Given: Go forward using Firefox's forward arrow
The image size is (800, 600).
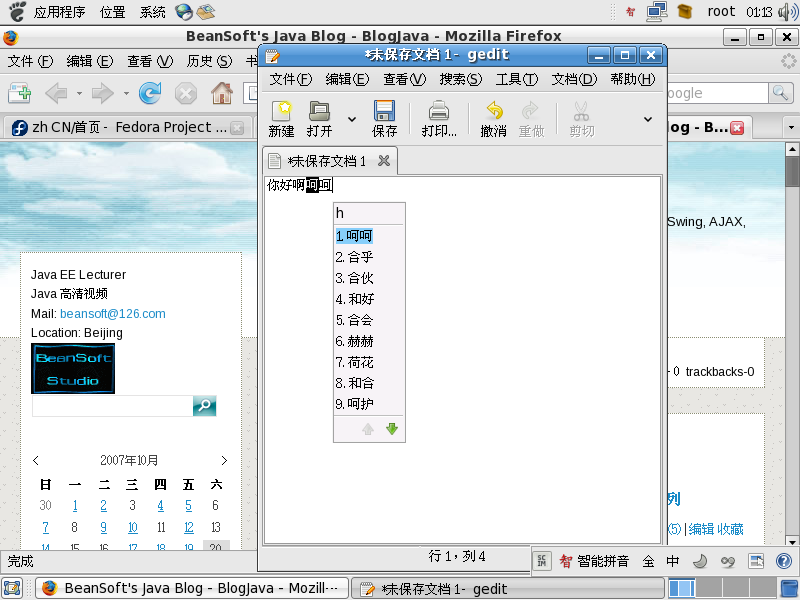Looking at the screenshot, I should point(103,93).
